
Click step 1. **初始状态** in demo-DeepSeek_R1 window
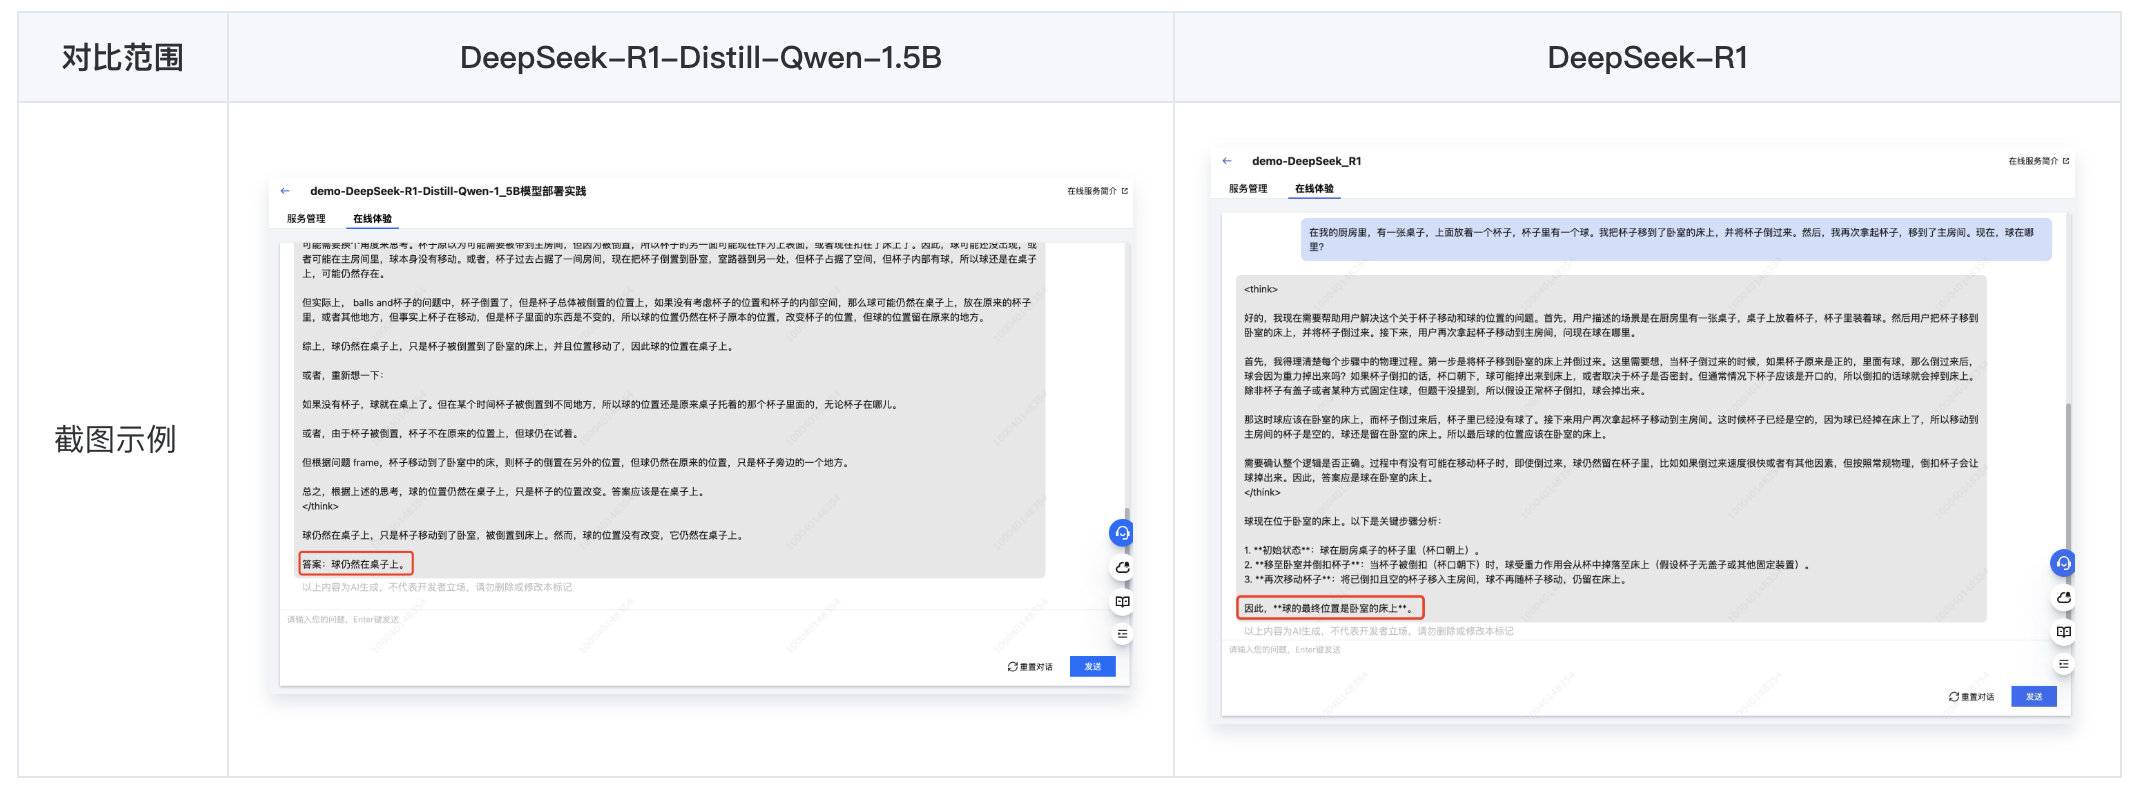click(1362, 550)
